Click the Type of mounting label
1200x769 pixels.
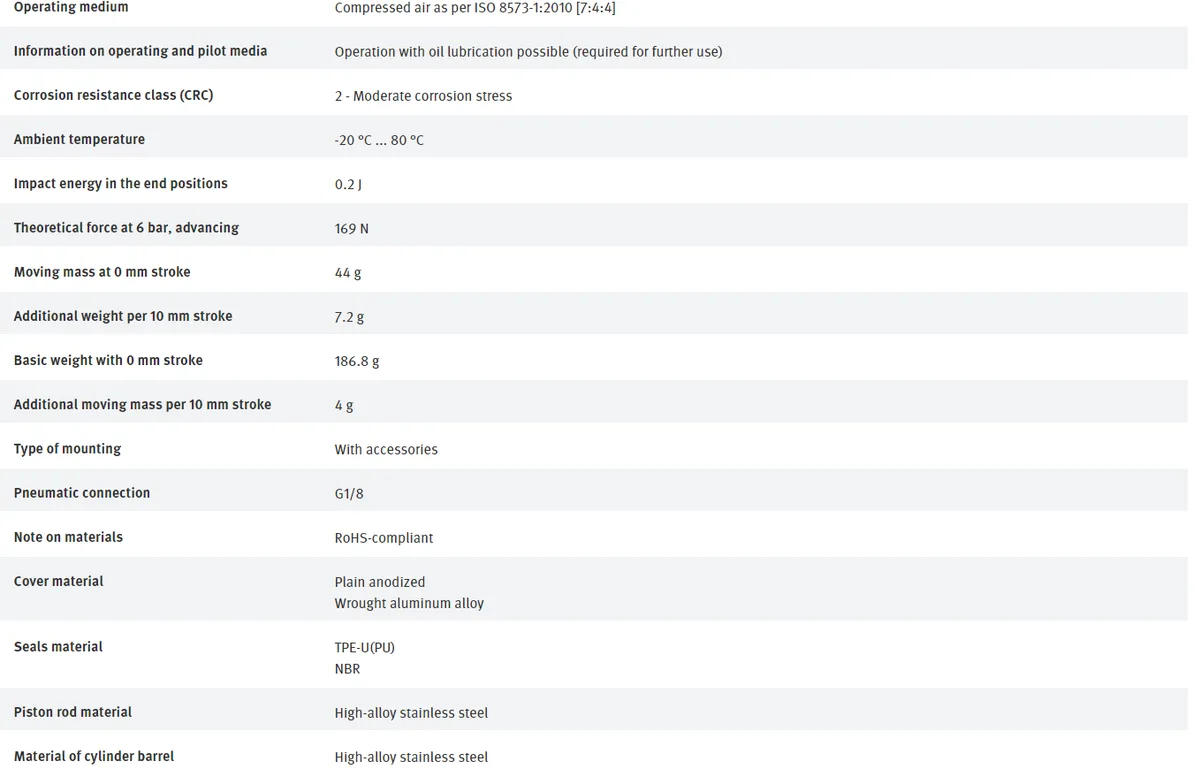coord(67,448)
